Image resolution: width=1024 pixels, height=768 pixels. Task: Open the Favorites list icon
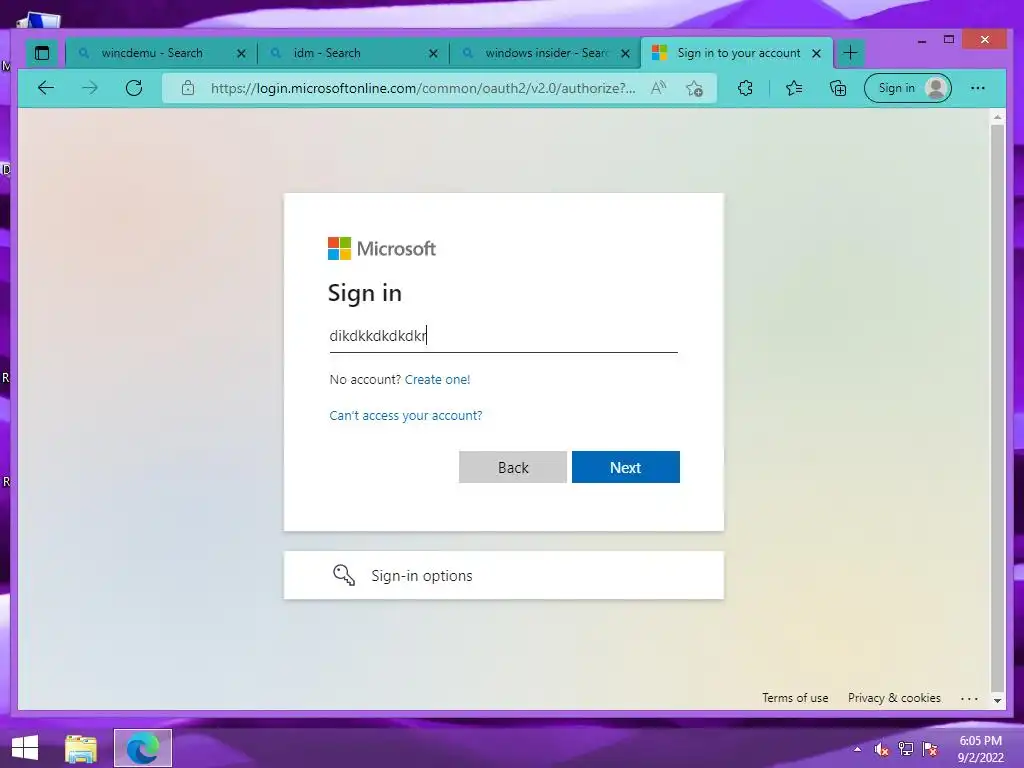794,88
